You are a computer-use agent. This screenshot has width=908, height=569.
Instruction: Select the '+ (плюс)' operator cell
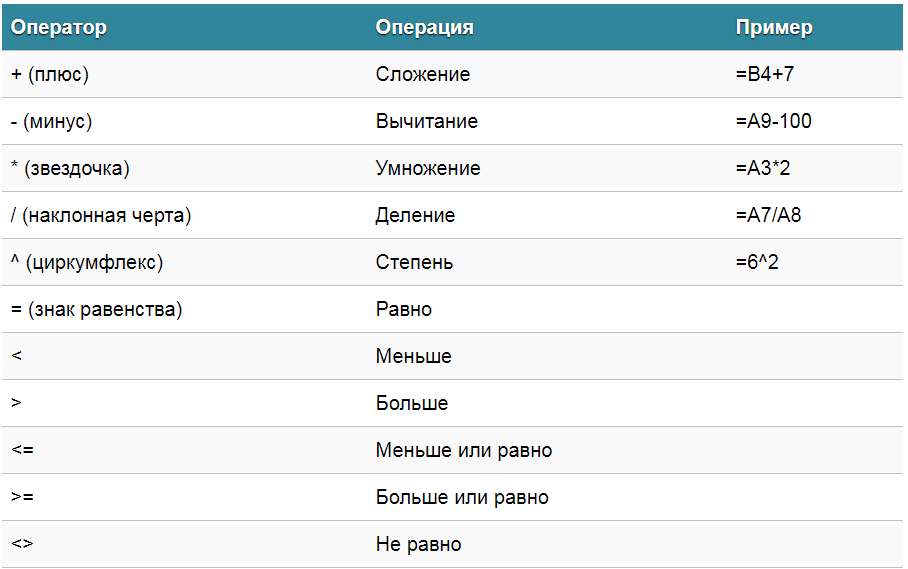pos(50,74)
